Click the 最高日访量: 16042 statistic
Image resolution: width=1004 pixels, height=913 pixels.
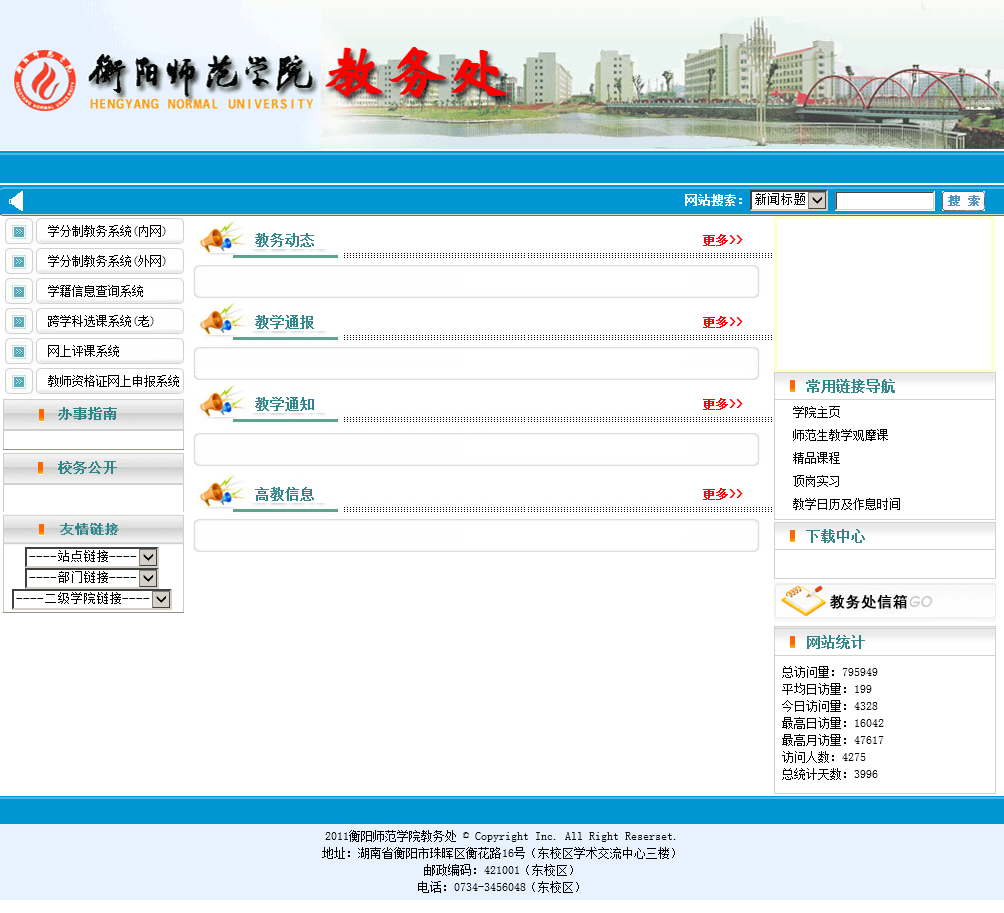(x=832, y=723)
